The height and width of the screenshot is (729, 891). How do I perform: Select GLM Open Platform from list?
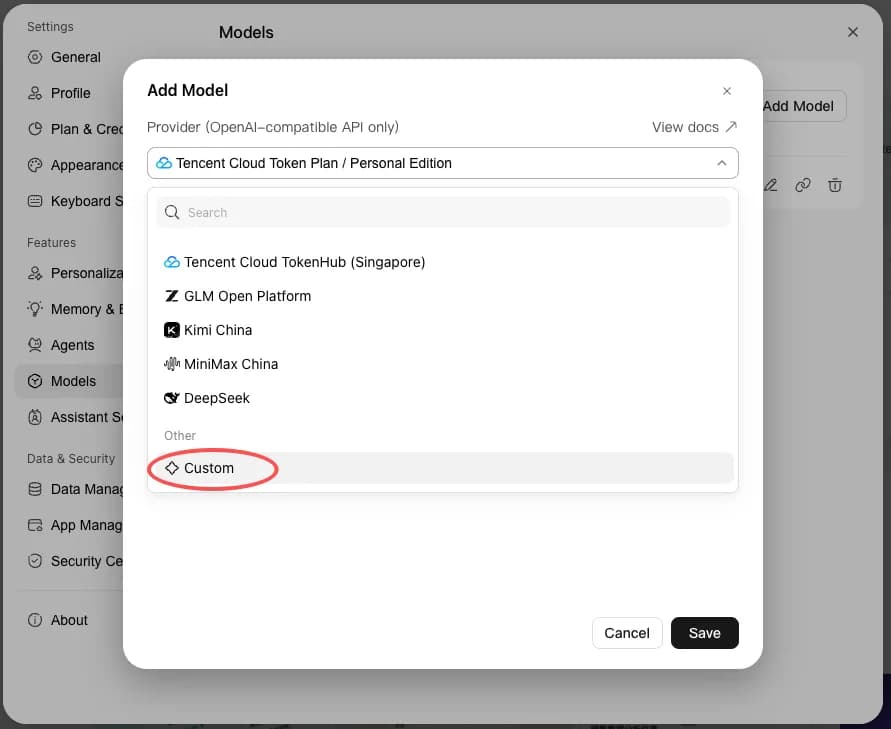tap(442, 296)
